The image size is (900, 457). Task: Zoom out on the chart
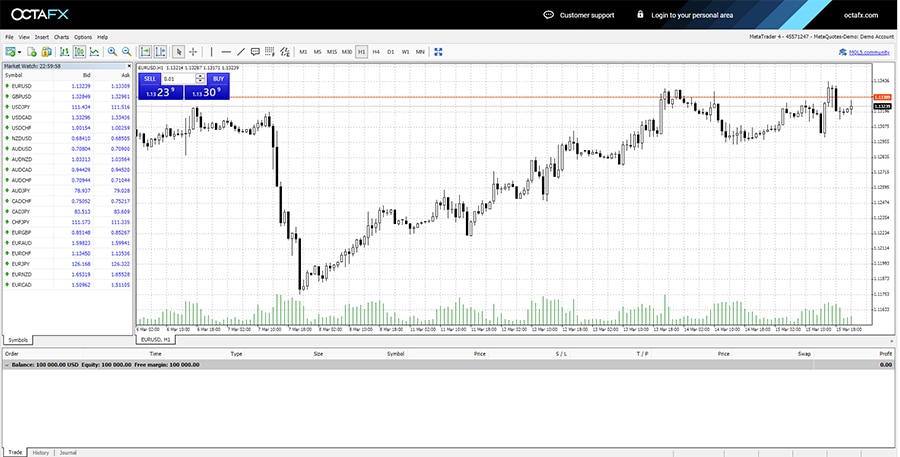[127, 51]
